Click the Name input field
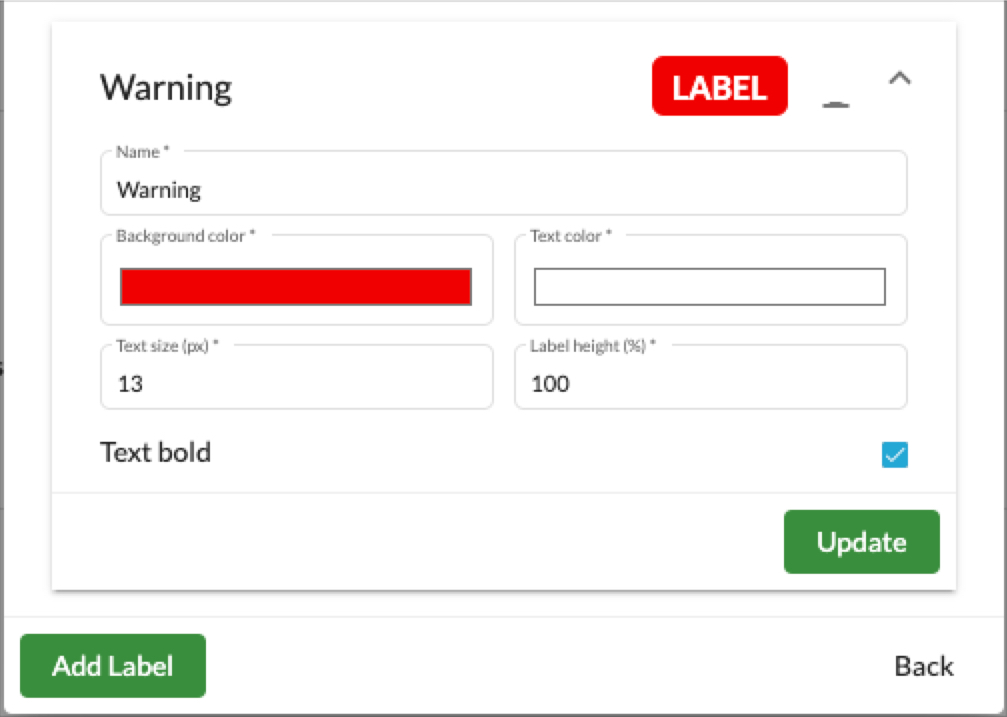The width and height of the screenshot is (1007, 717). pos(504,184)
